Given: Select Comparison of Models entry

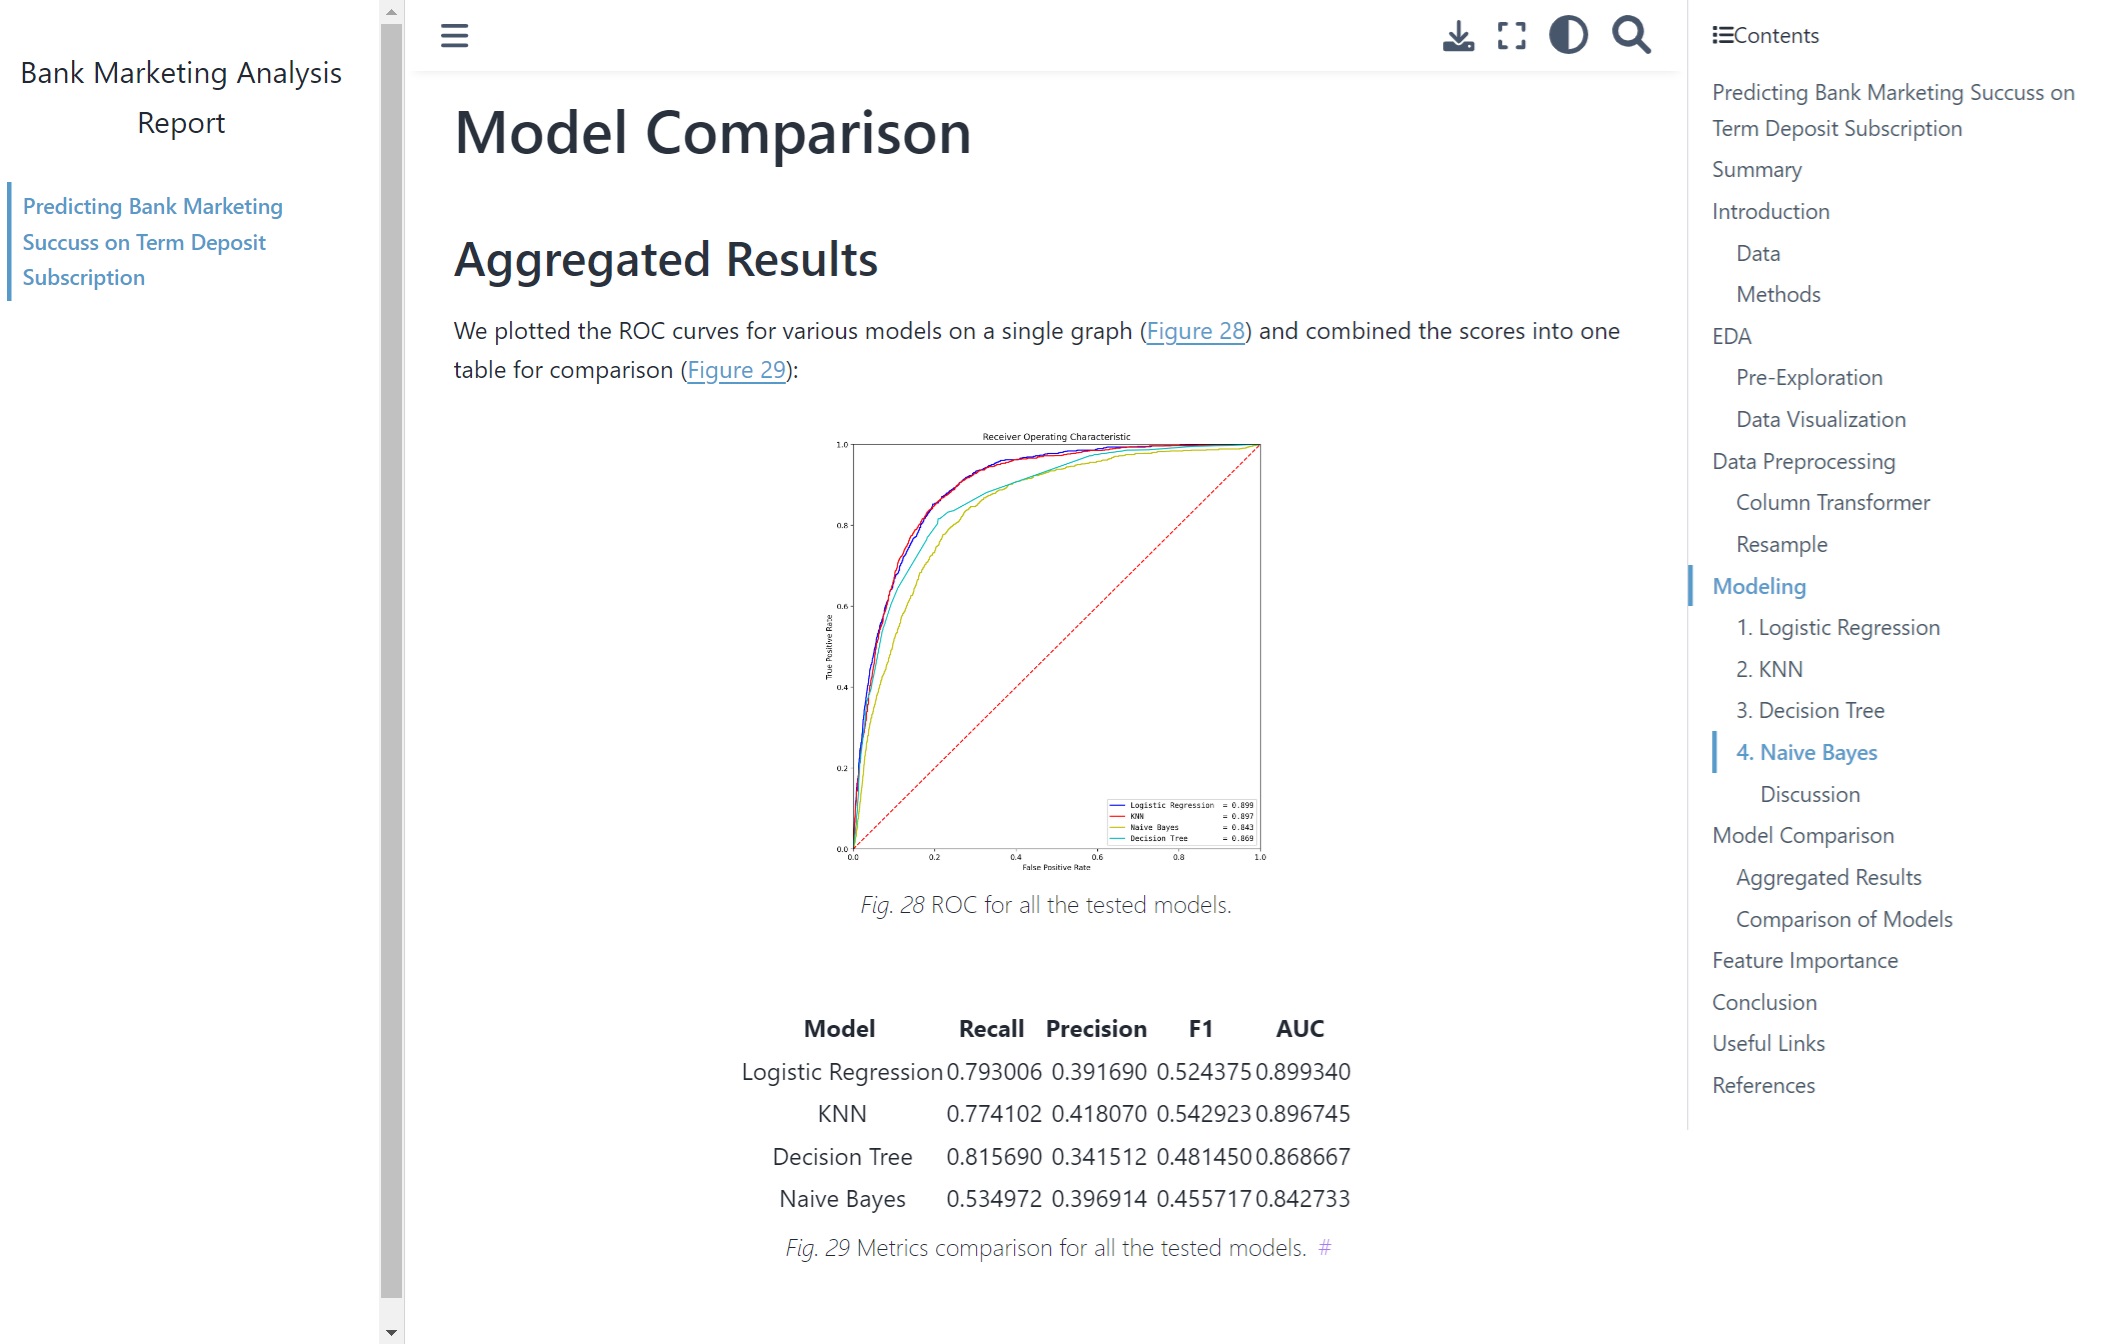Looking at the screenshot, I should pyautogui.click(x=1843, y=919).
